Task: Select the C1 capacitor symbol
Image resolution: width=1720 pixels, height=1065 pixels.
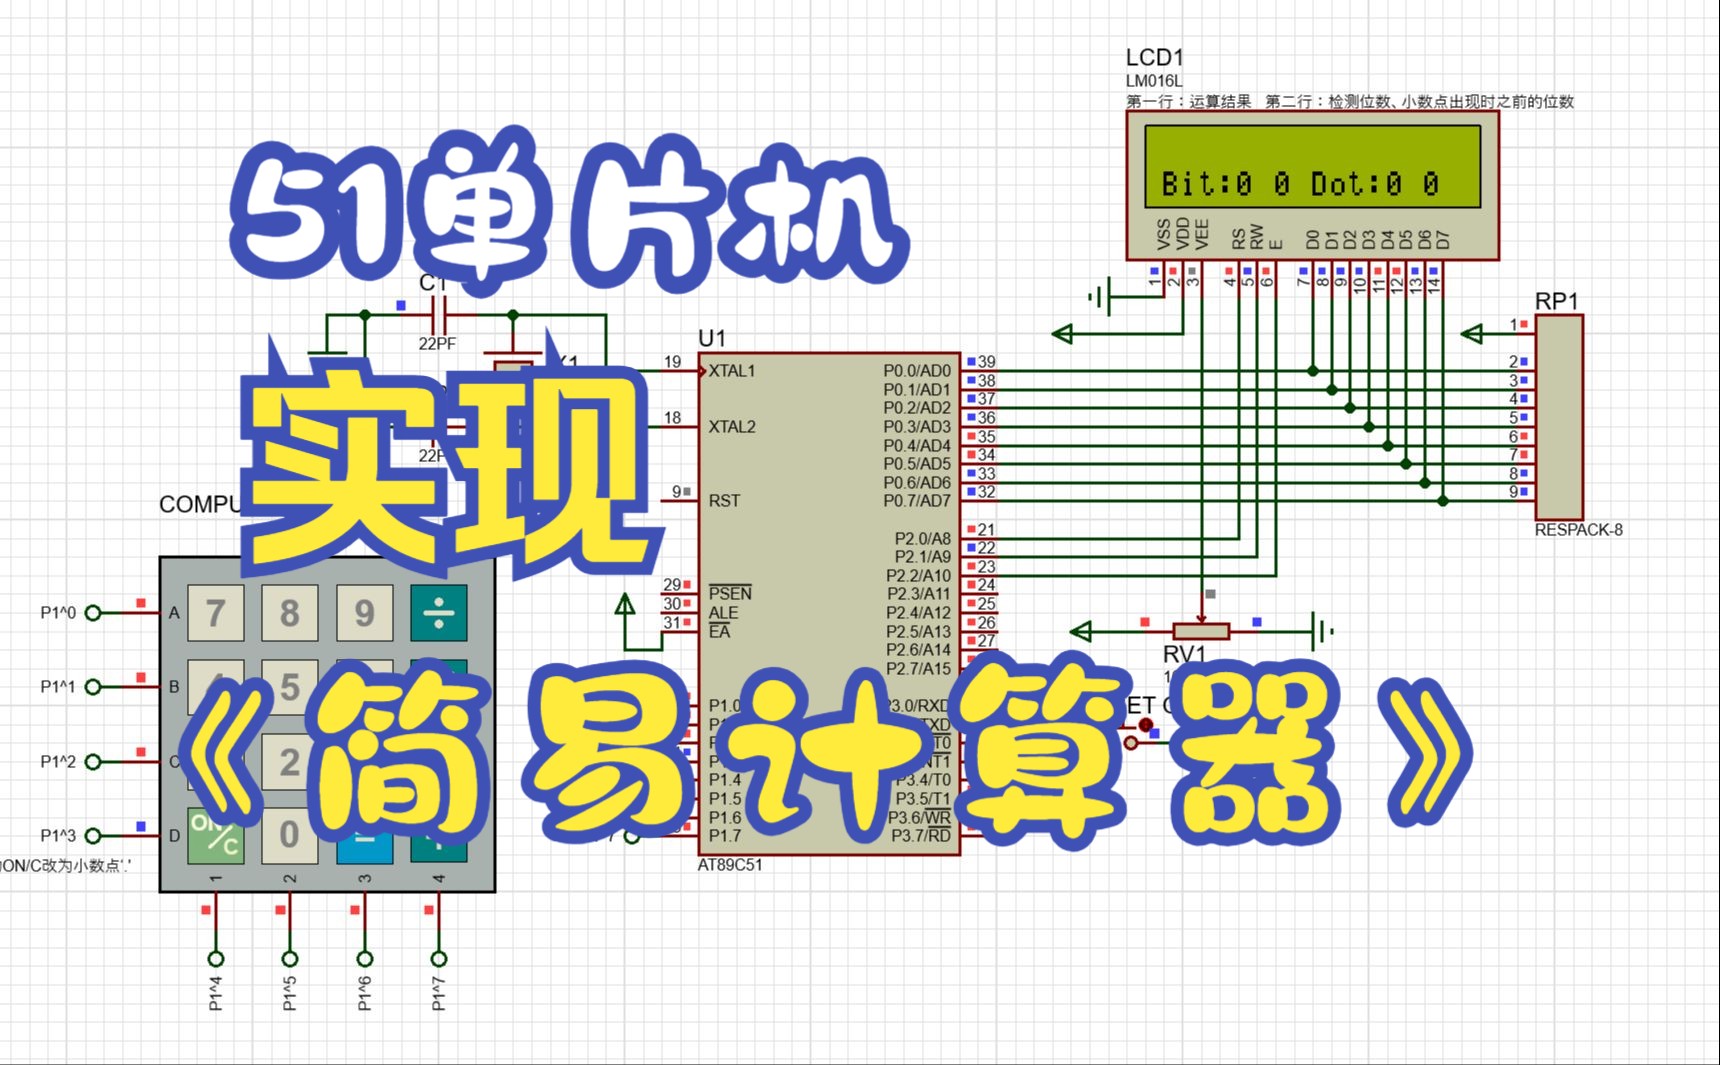Action: click(438, 316)
